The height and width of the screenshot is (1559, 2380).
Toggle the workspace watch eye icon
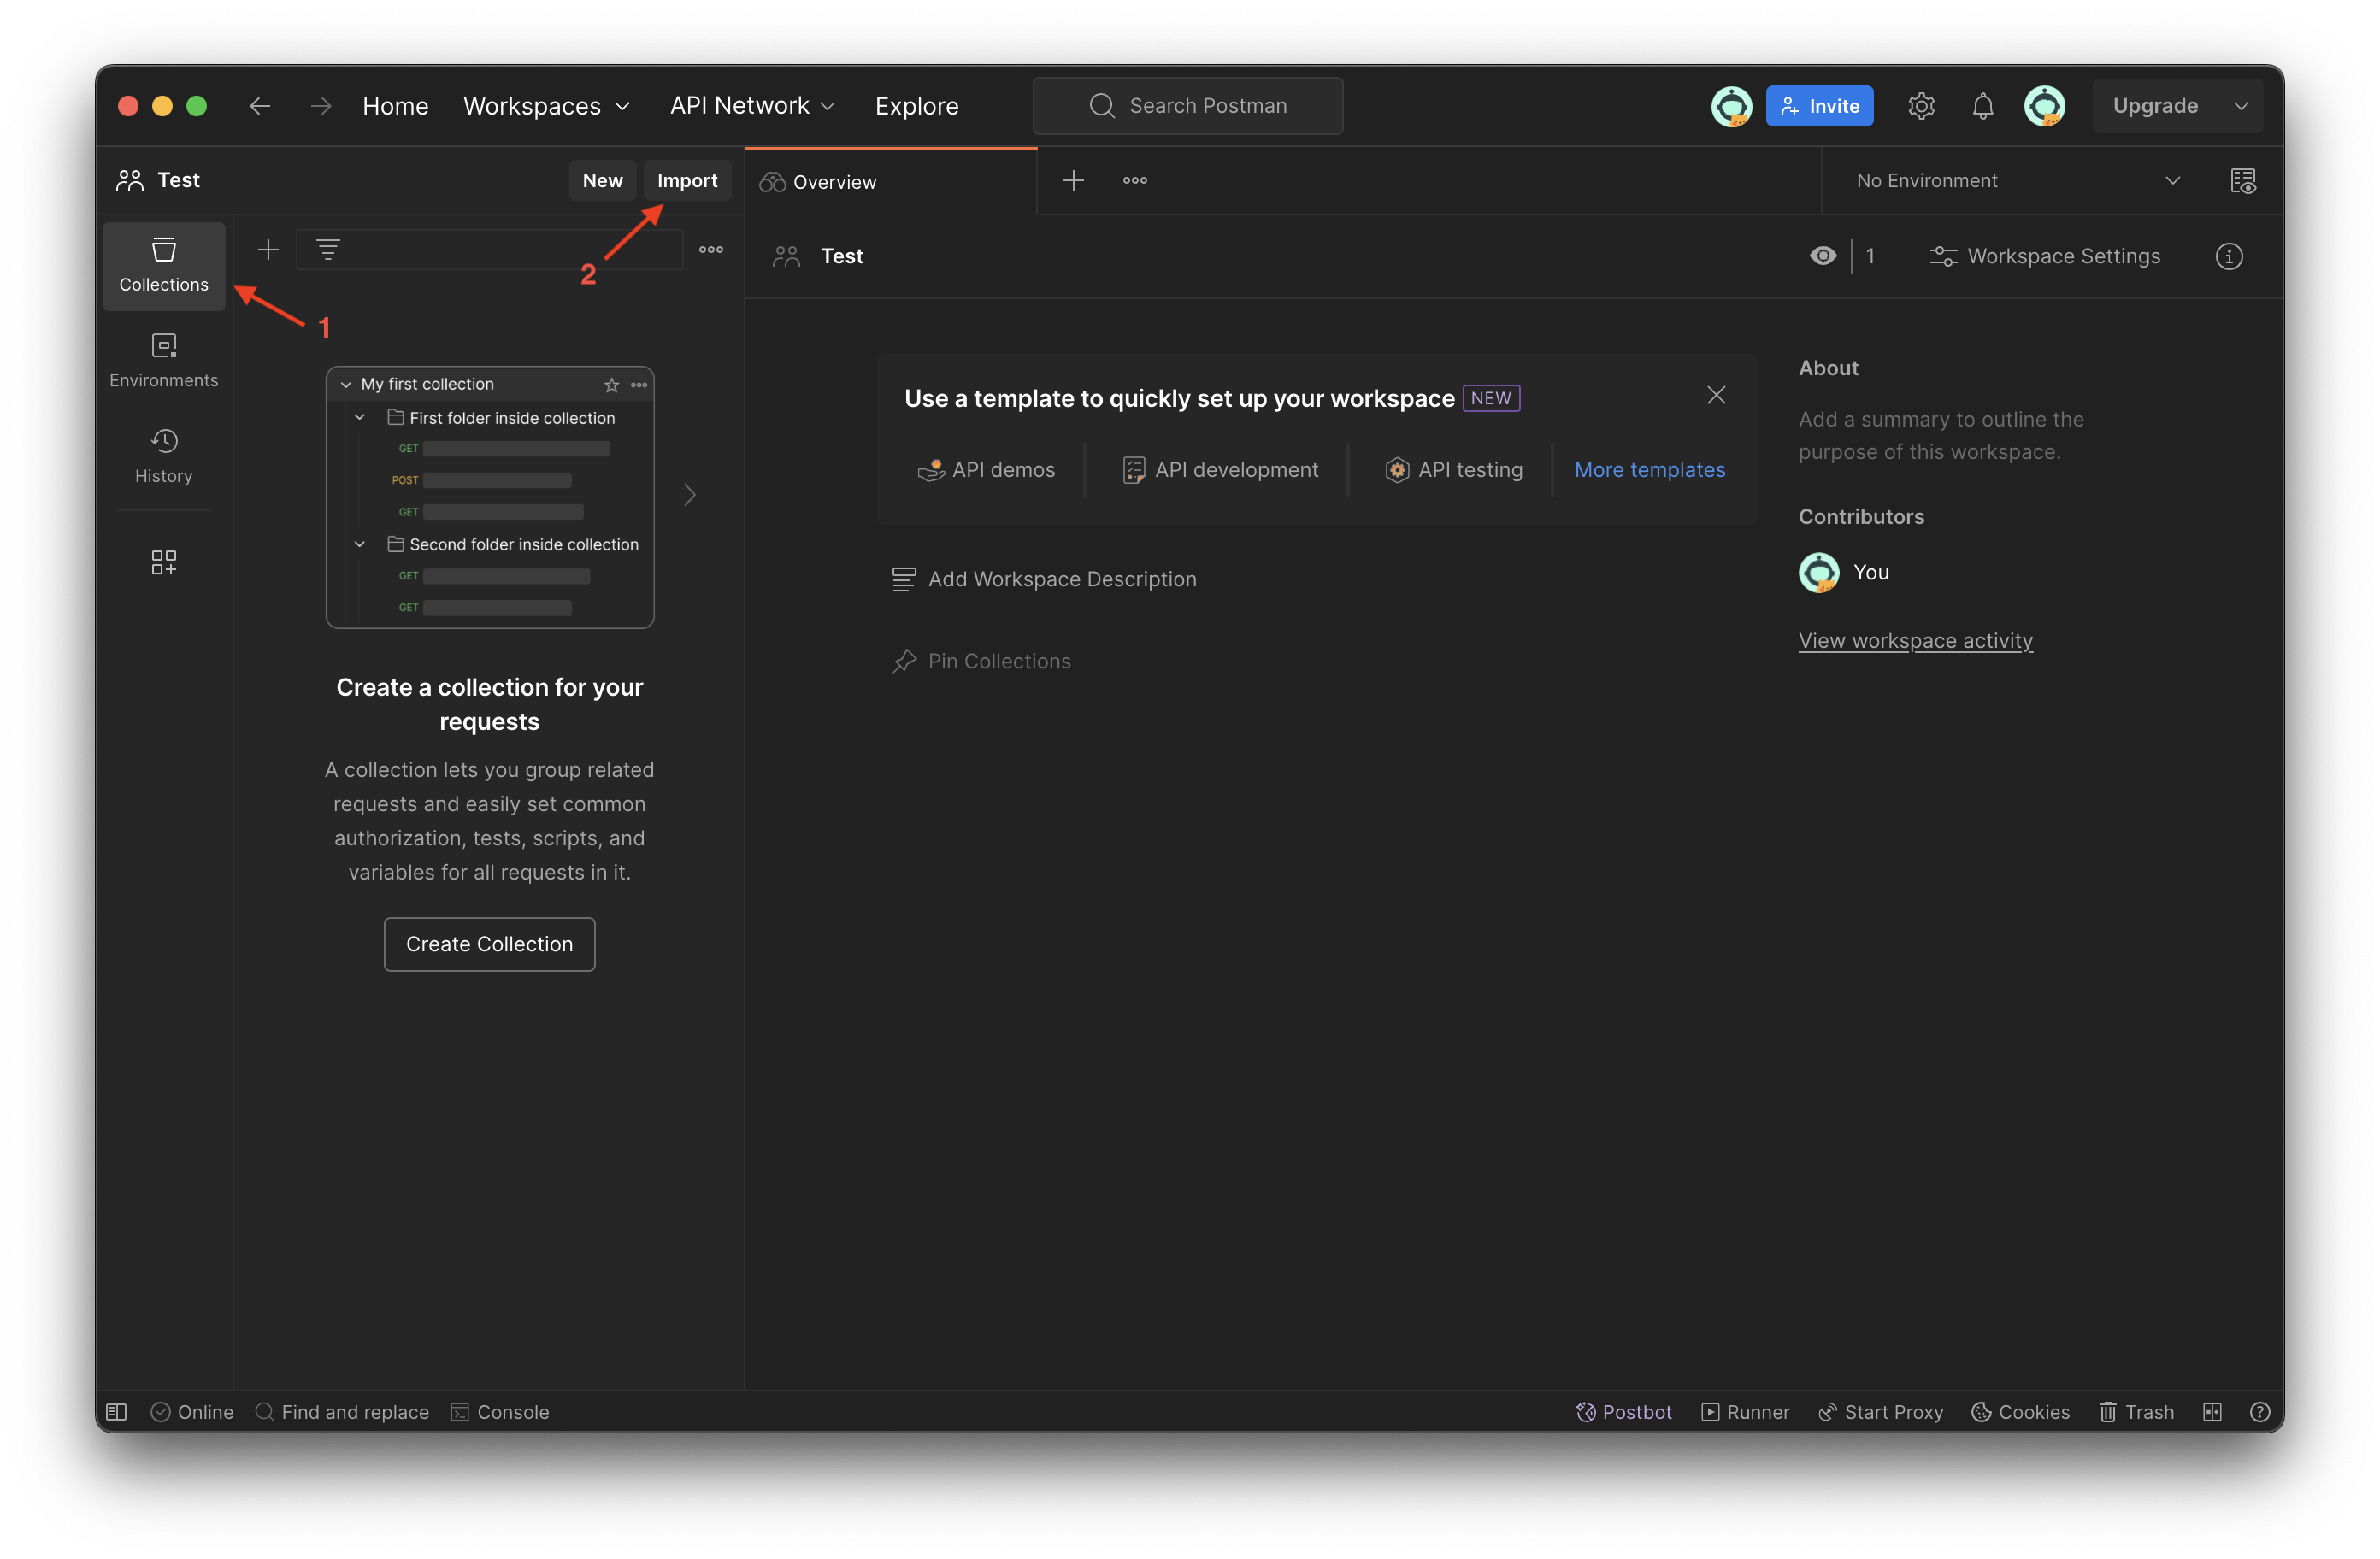tap(1823, 256)
